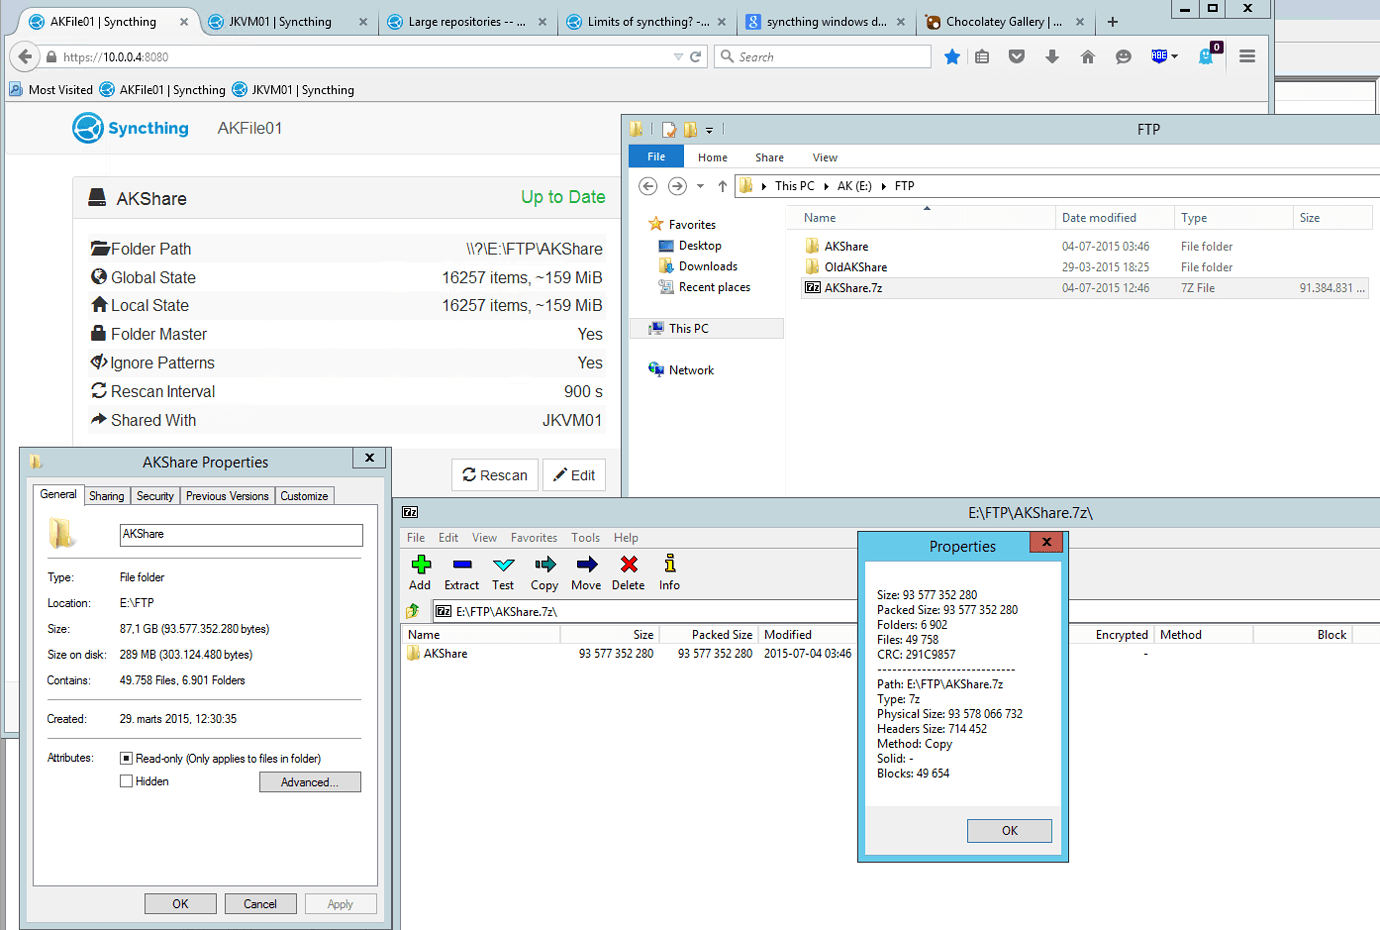1380x930 pixels.
Task: Expand AK (E:) breadcrumb arrow
Action: click(x=884, y=186)
